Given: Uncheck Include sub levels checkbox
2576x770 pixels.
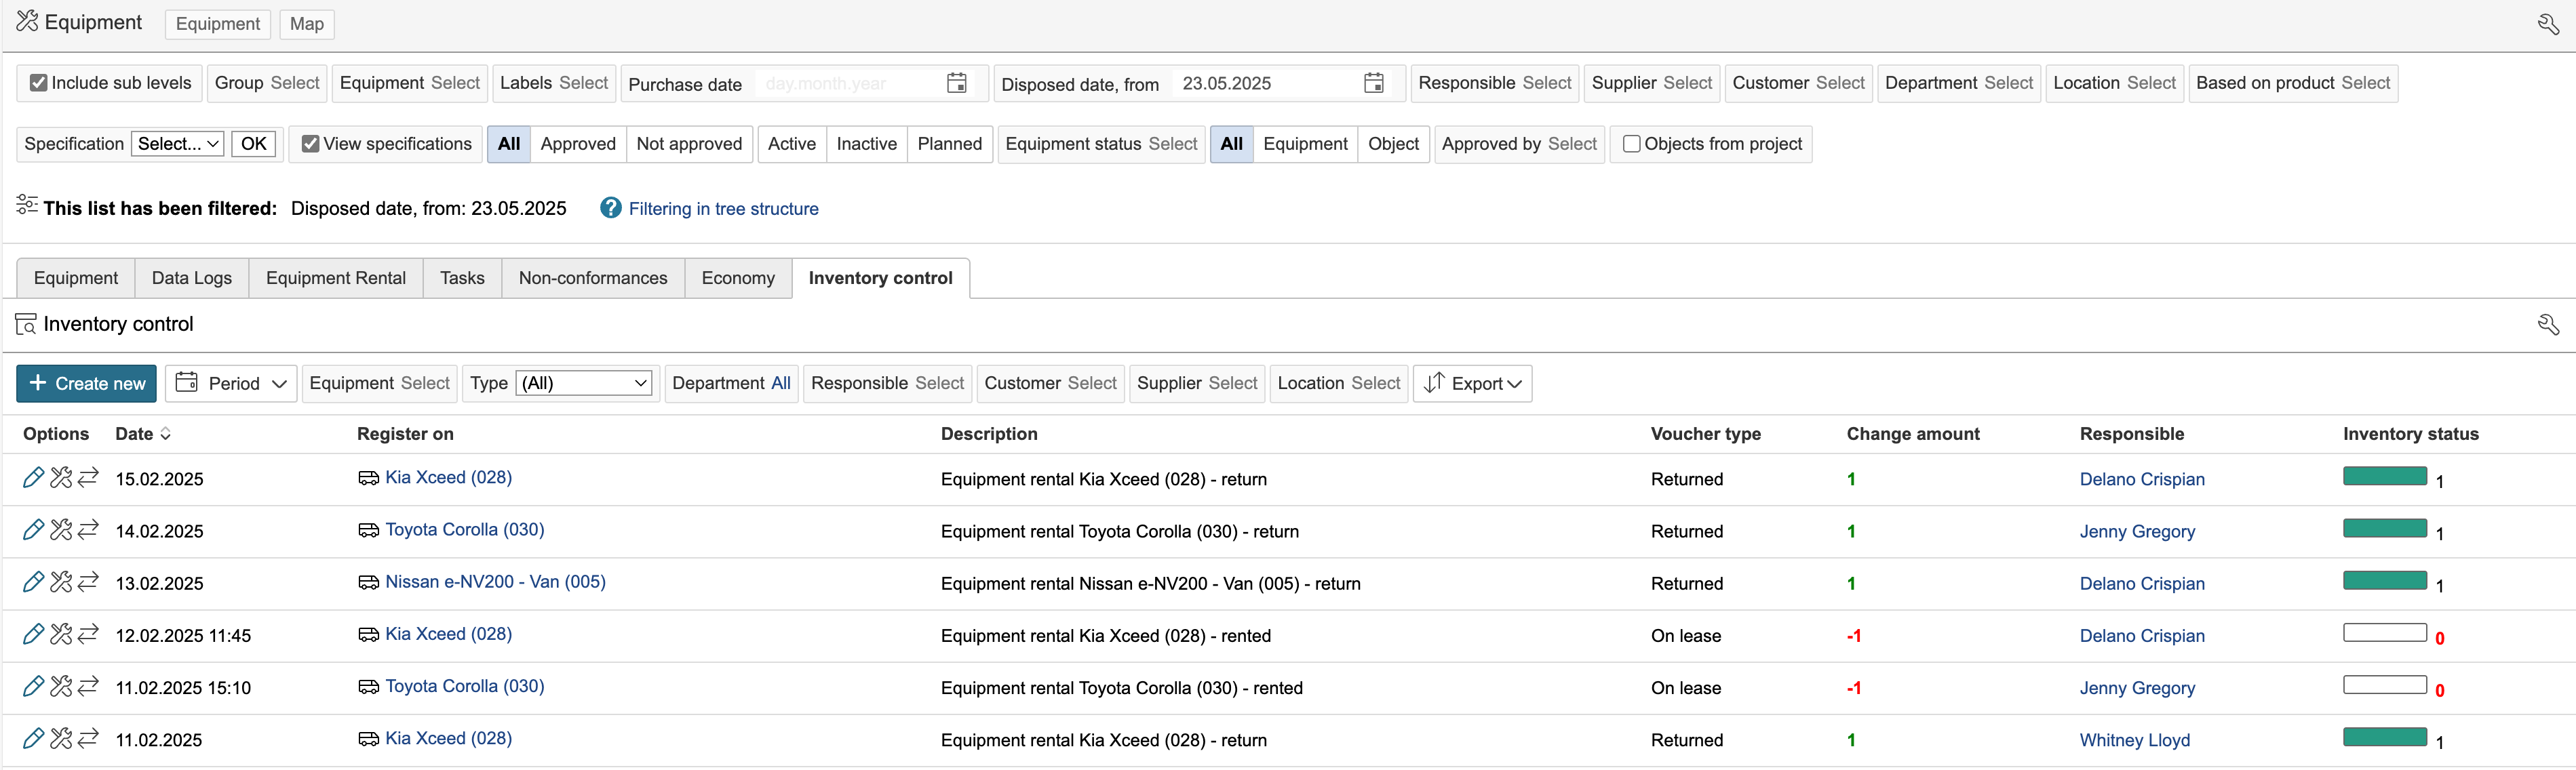Looking at the screenshot, I should click(x=39, y=83).
